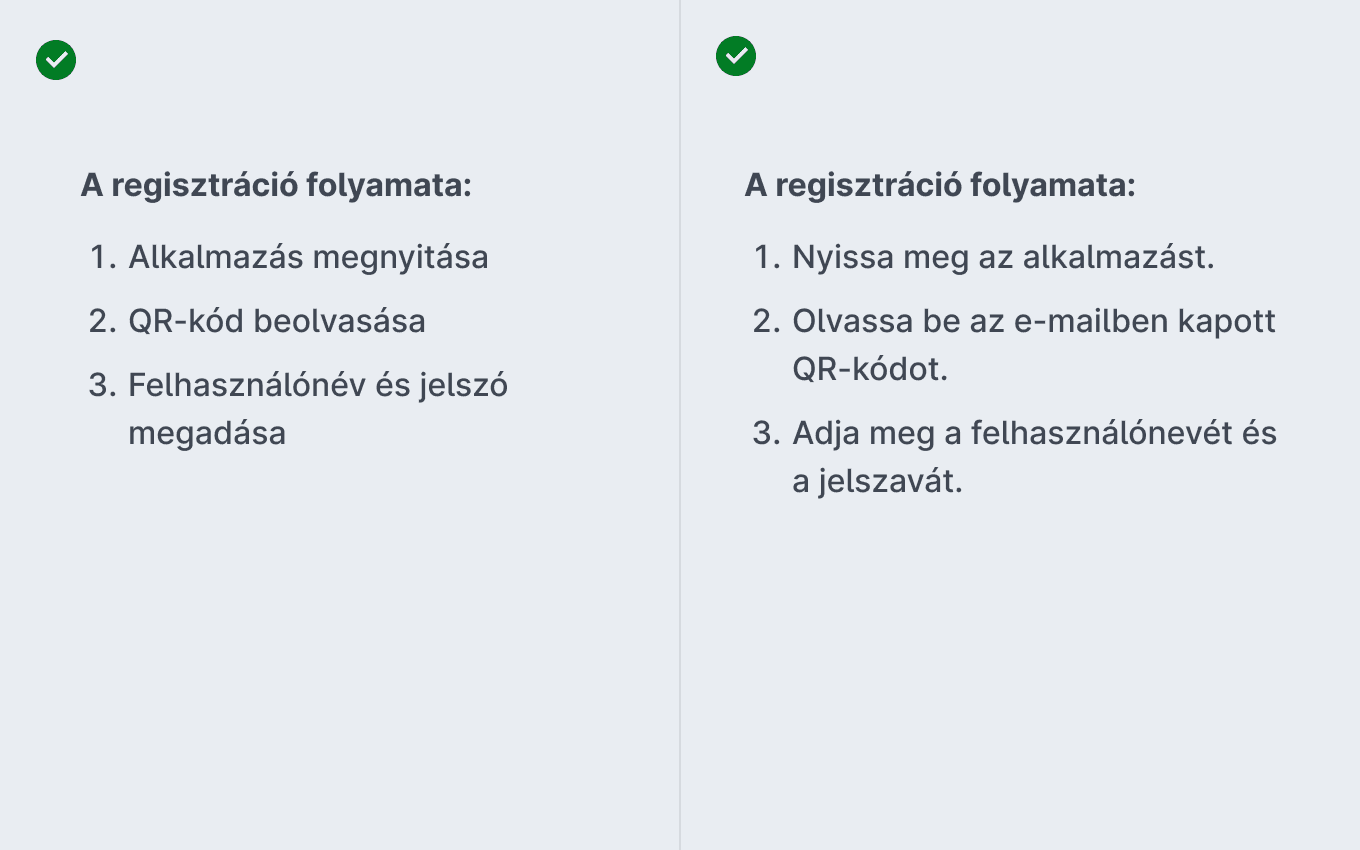Click list item 'QR-kód beolvasása'
Image resolution: width=1360 pixels, height=850 pixels.
(277, 321)
